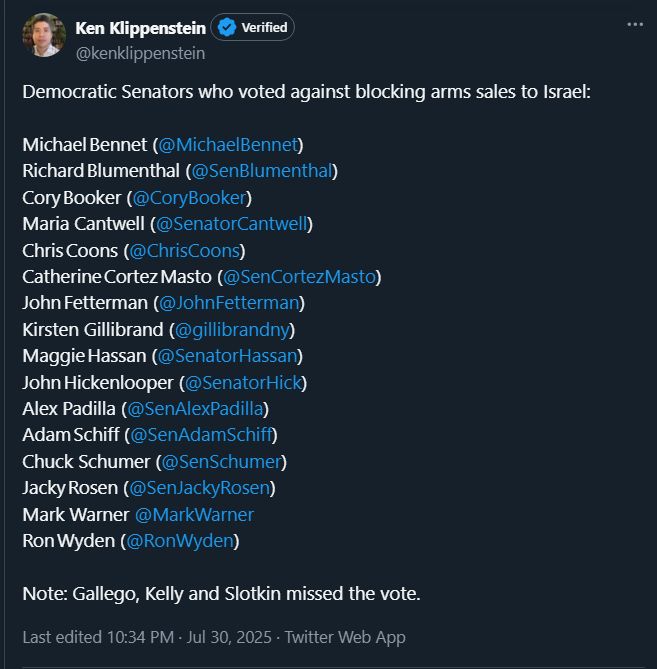The image size is (657, 669).
Task: Open the @MarkWarner mention
Action: (194, 514)
